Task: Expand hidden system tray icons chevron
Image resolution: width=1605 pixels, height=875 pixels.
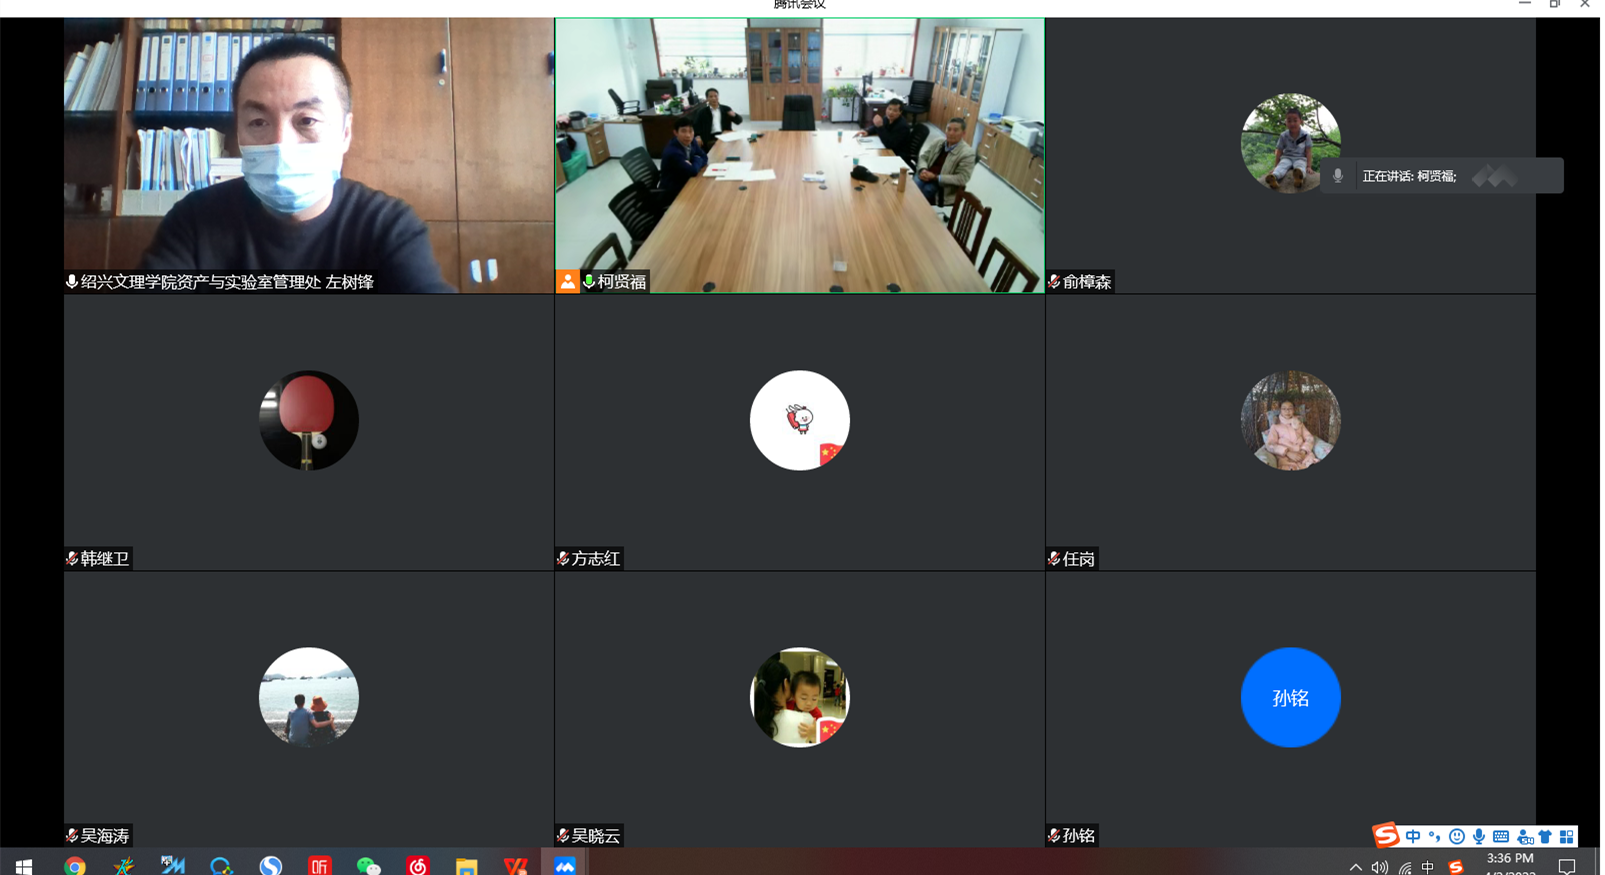Action: [1355, 867]
